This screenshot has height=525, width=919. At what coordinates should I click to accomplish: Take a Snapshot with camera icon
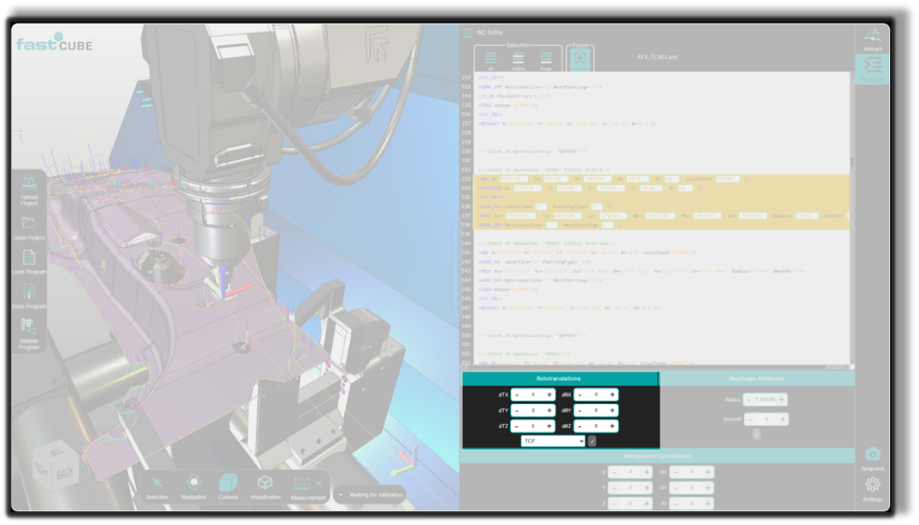click(x=872, y=455)
